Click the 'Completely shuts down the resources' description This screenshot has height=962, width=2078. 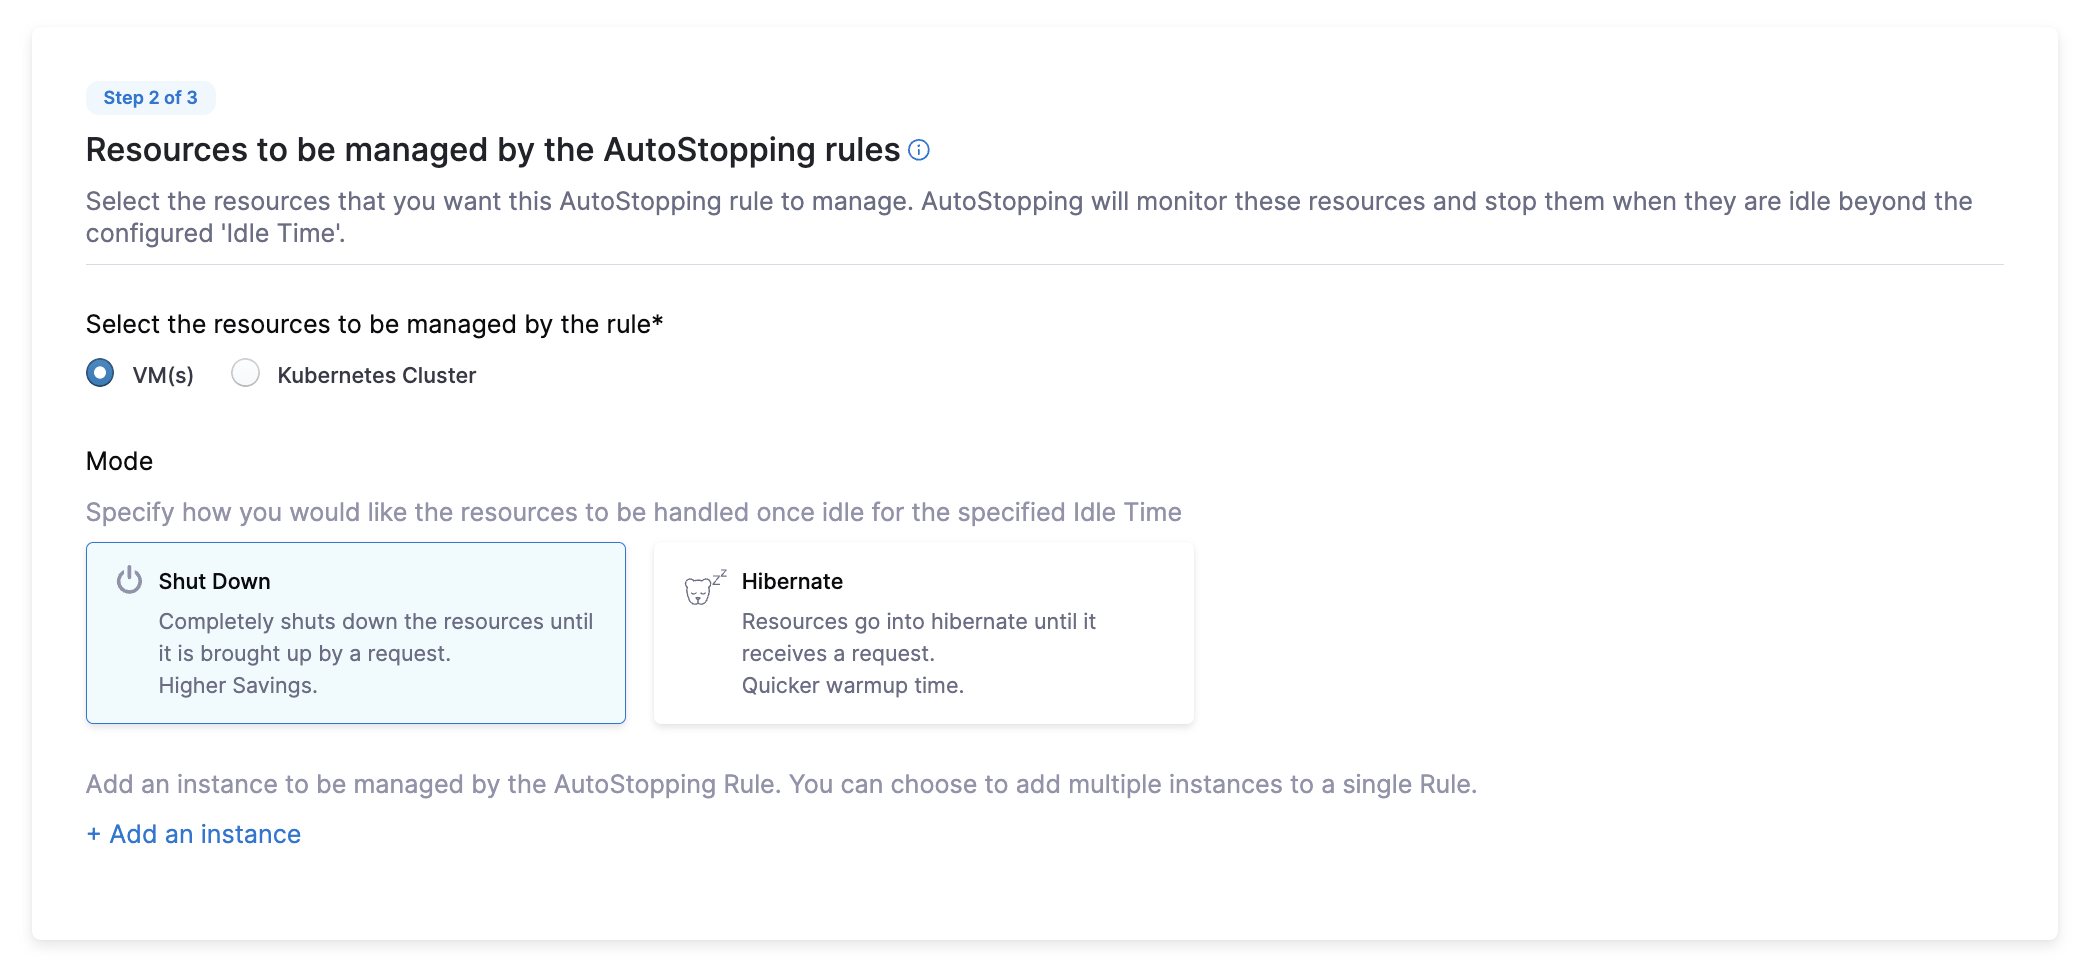(375, 621)
